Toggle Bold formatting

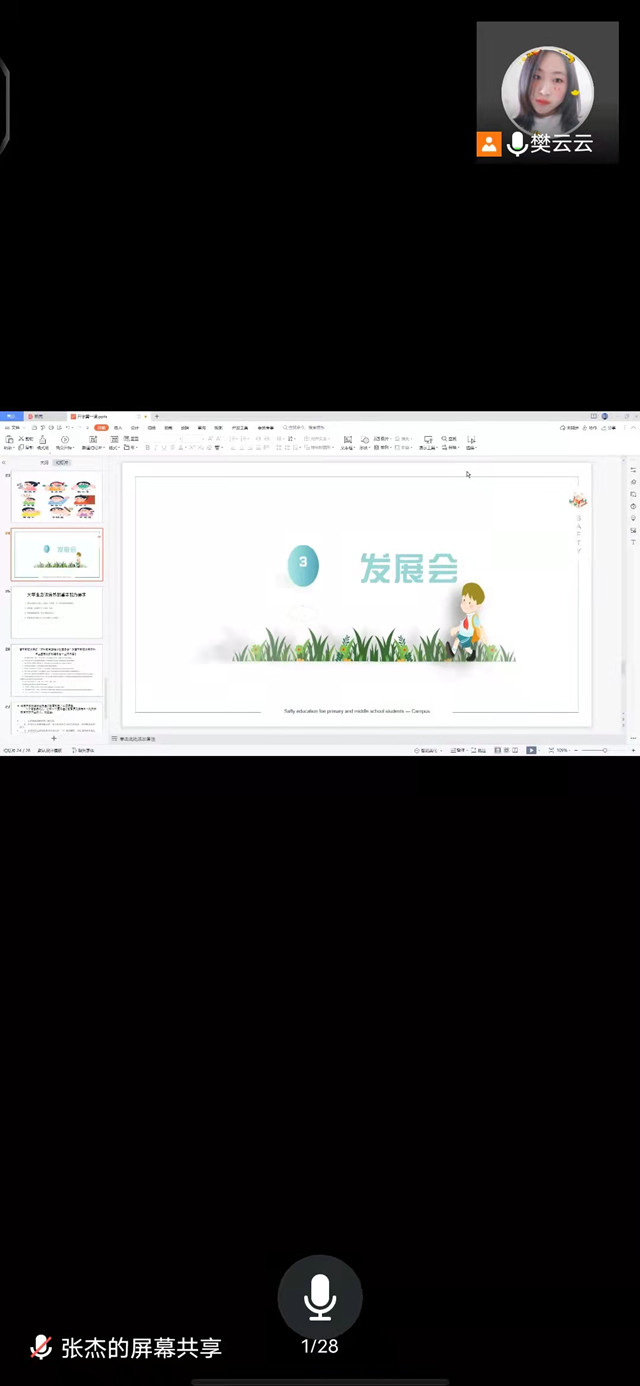pos(148,447)
